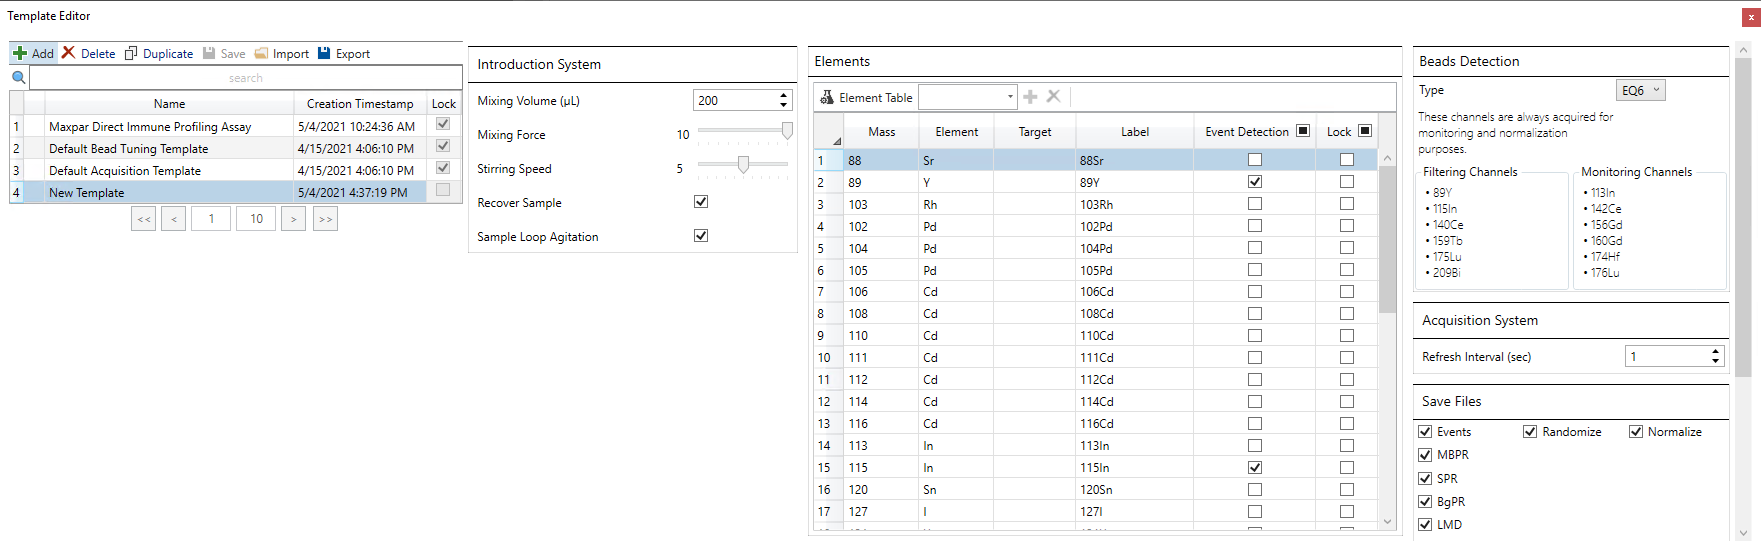This screenshot has height=548, width=1761.
Task: Select Default Acquisition Template row
Action: coord(235,171)
